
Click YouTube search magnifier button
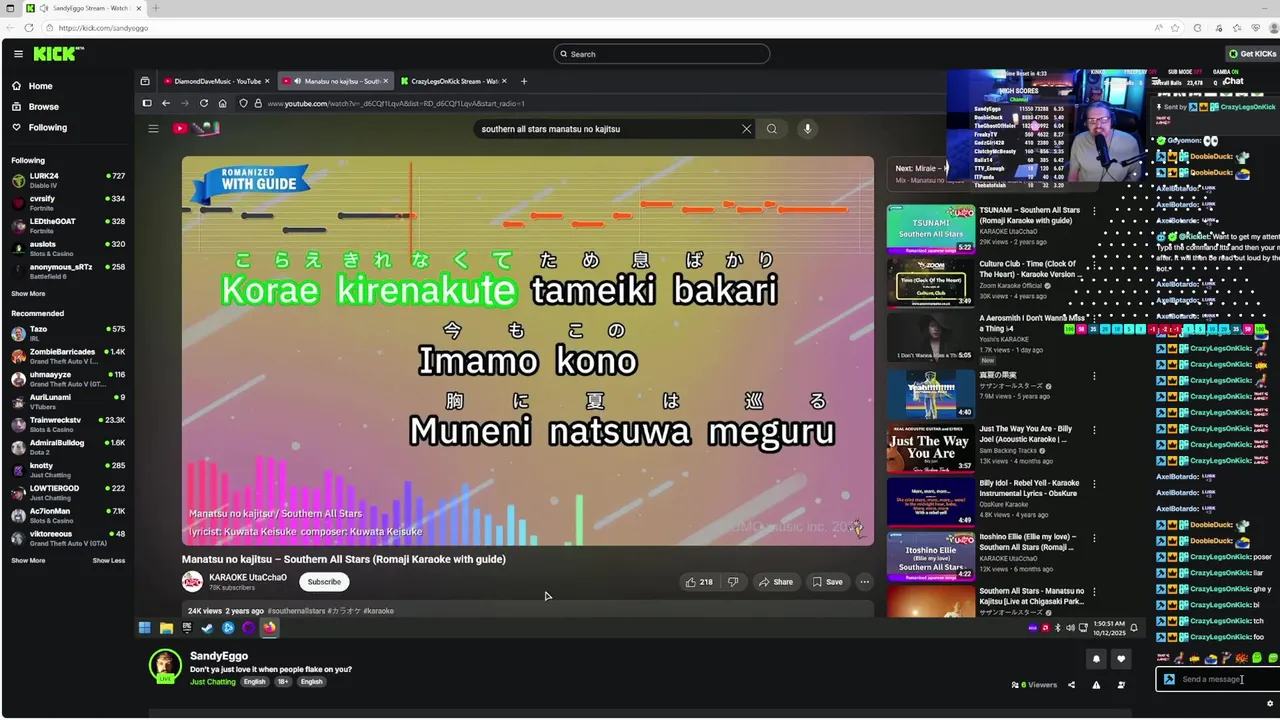tap(772, 129)
